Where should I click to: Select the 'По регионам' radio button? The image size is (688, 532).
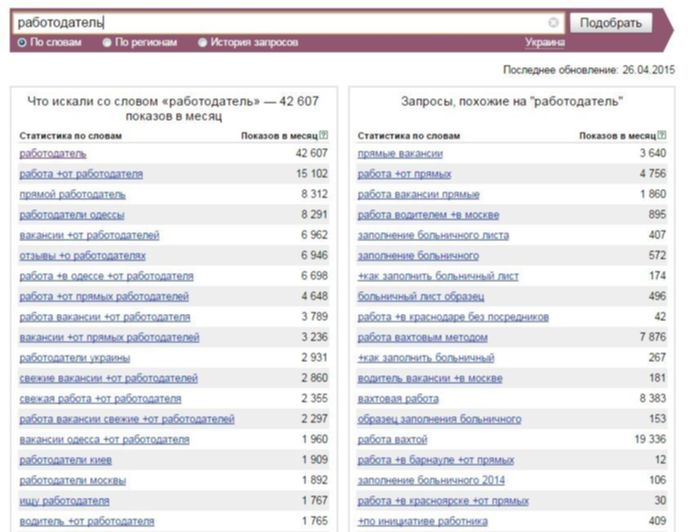tap(107, 43)
